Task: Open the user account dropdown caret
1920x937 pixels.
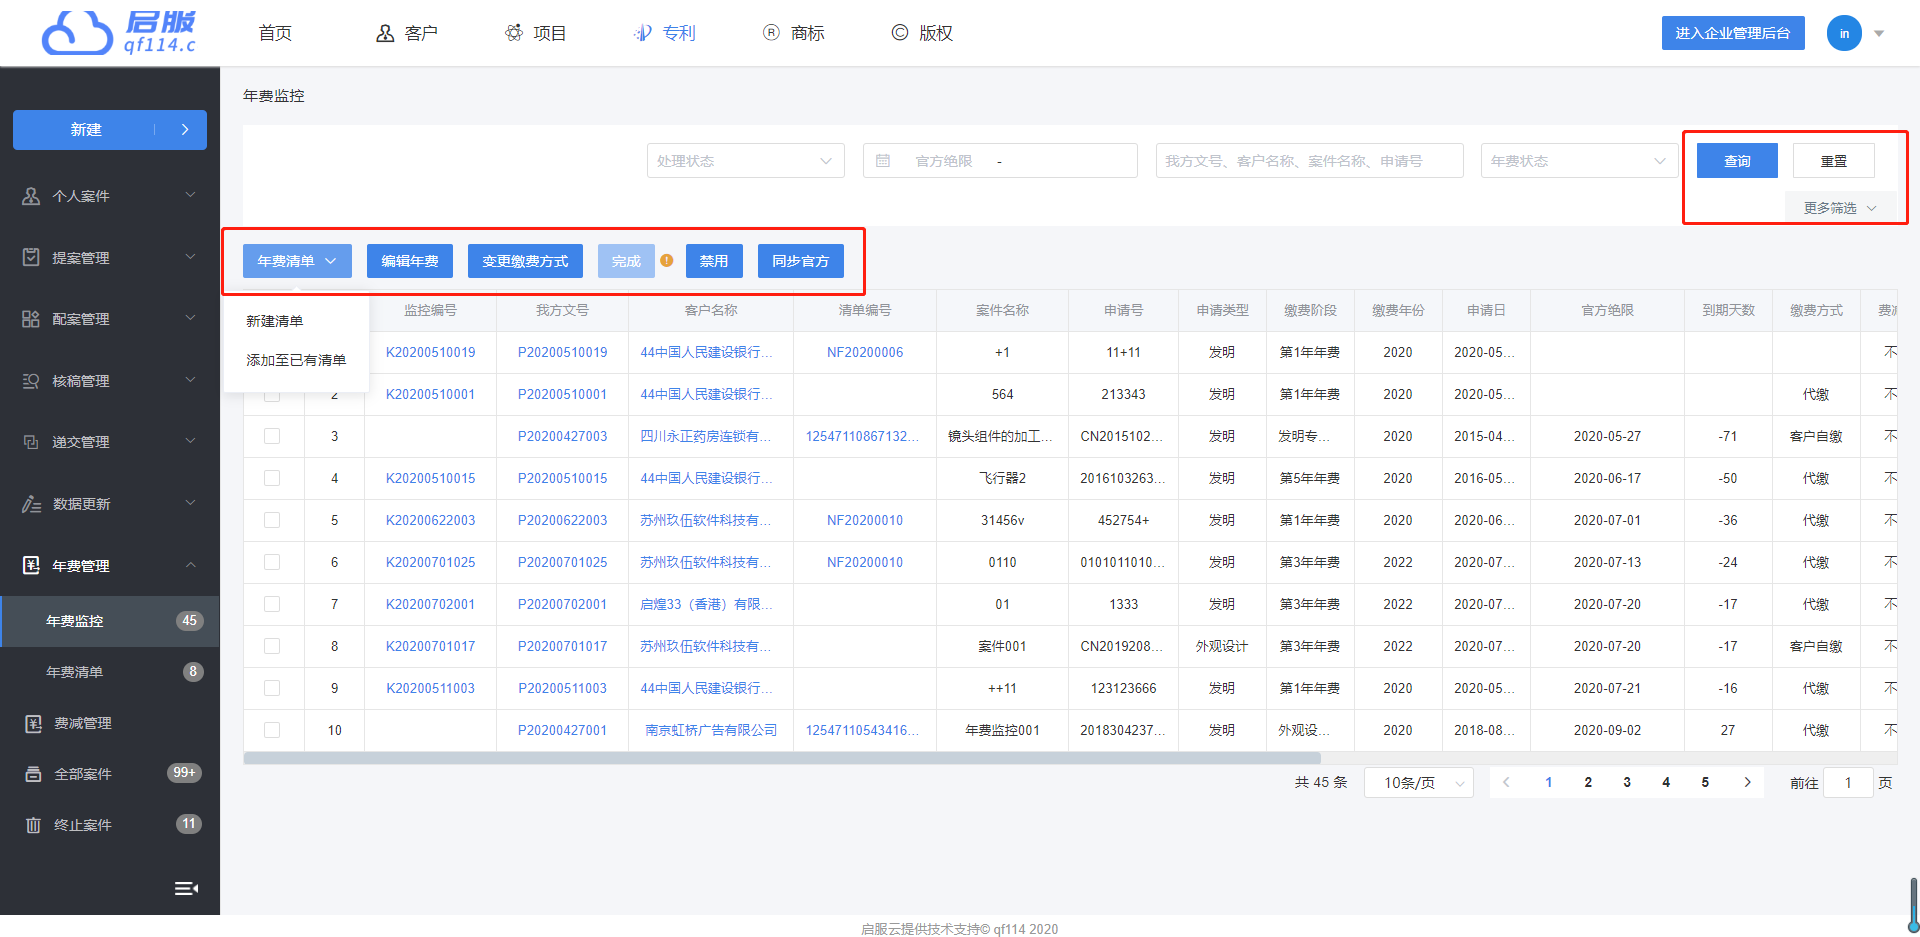Action: (1879, 34)
